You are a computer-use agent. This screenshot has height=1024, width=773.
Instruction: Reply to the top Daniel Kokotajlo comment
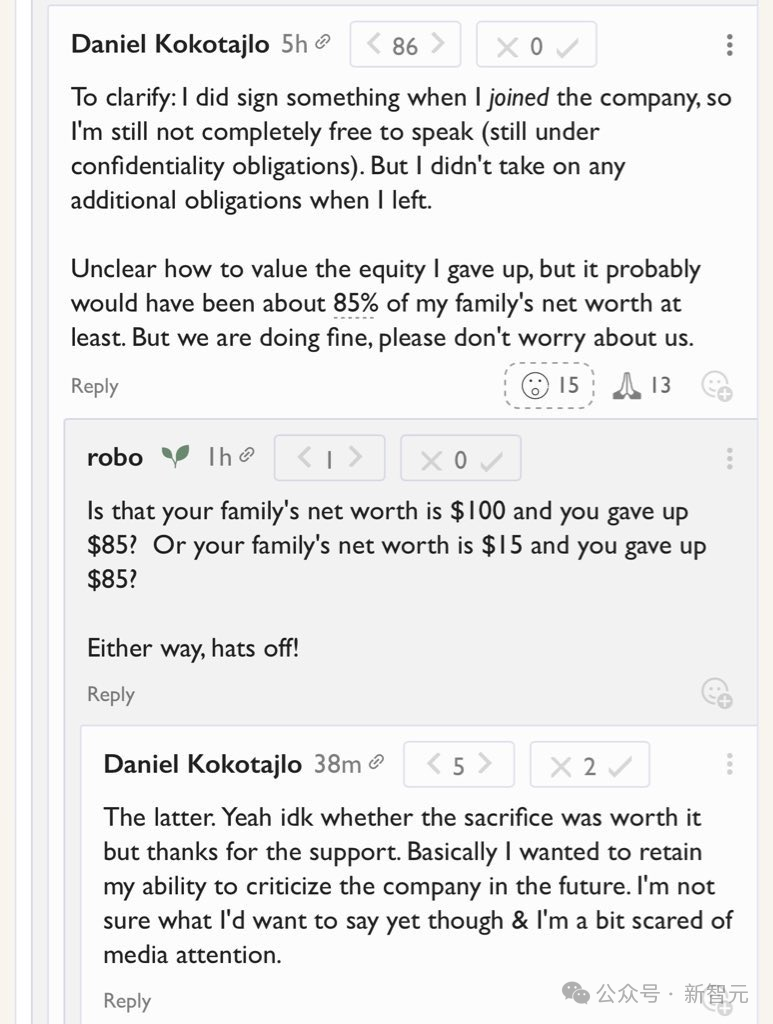point(94,386)
